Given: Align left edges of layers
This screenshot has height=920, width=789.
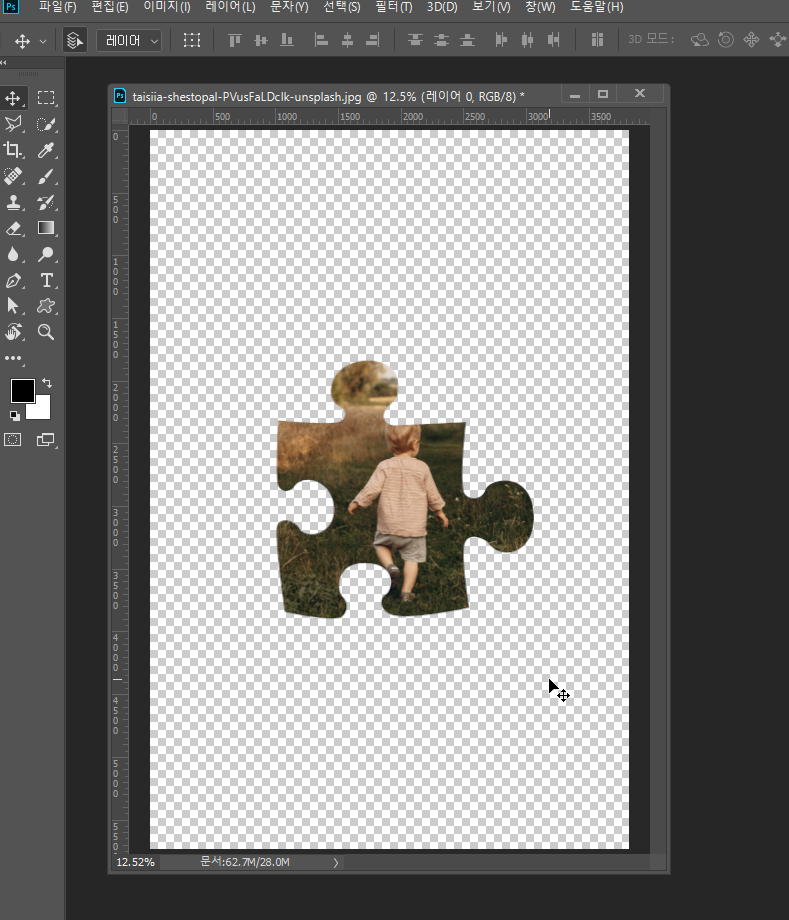Looking at the screenshot, I should pyautogui.click(x=321, y=40).
